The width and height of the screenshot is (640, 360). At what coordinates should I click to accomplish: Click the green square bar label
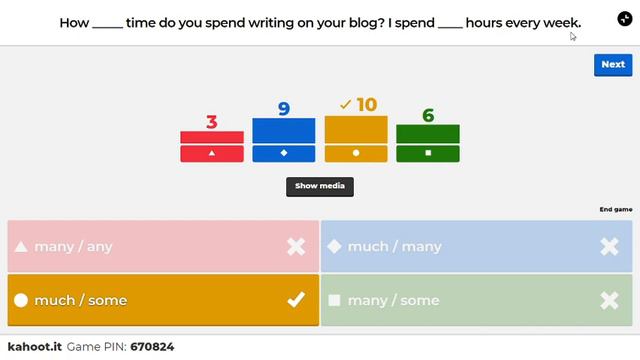[428, 153]
